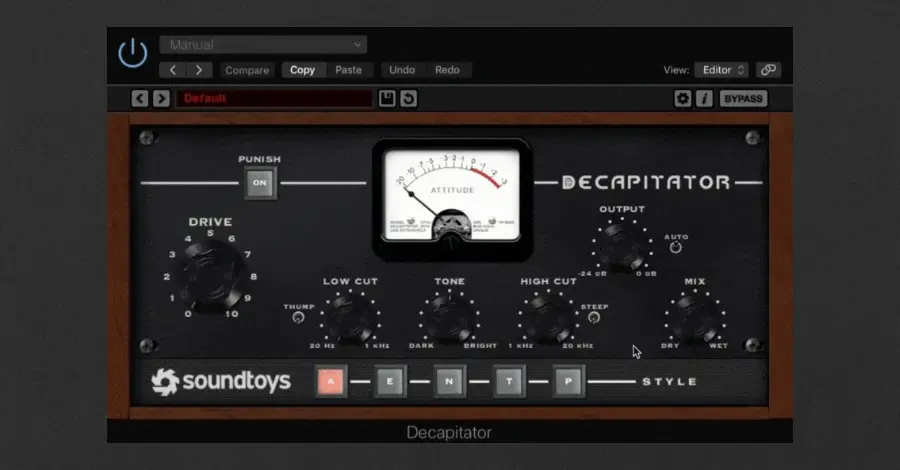
Task: Select style E button
Action: [390, 381]
